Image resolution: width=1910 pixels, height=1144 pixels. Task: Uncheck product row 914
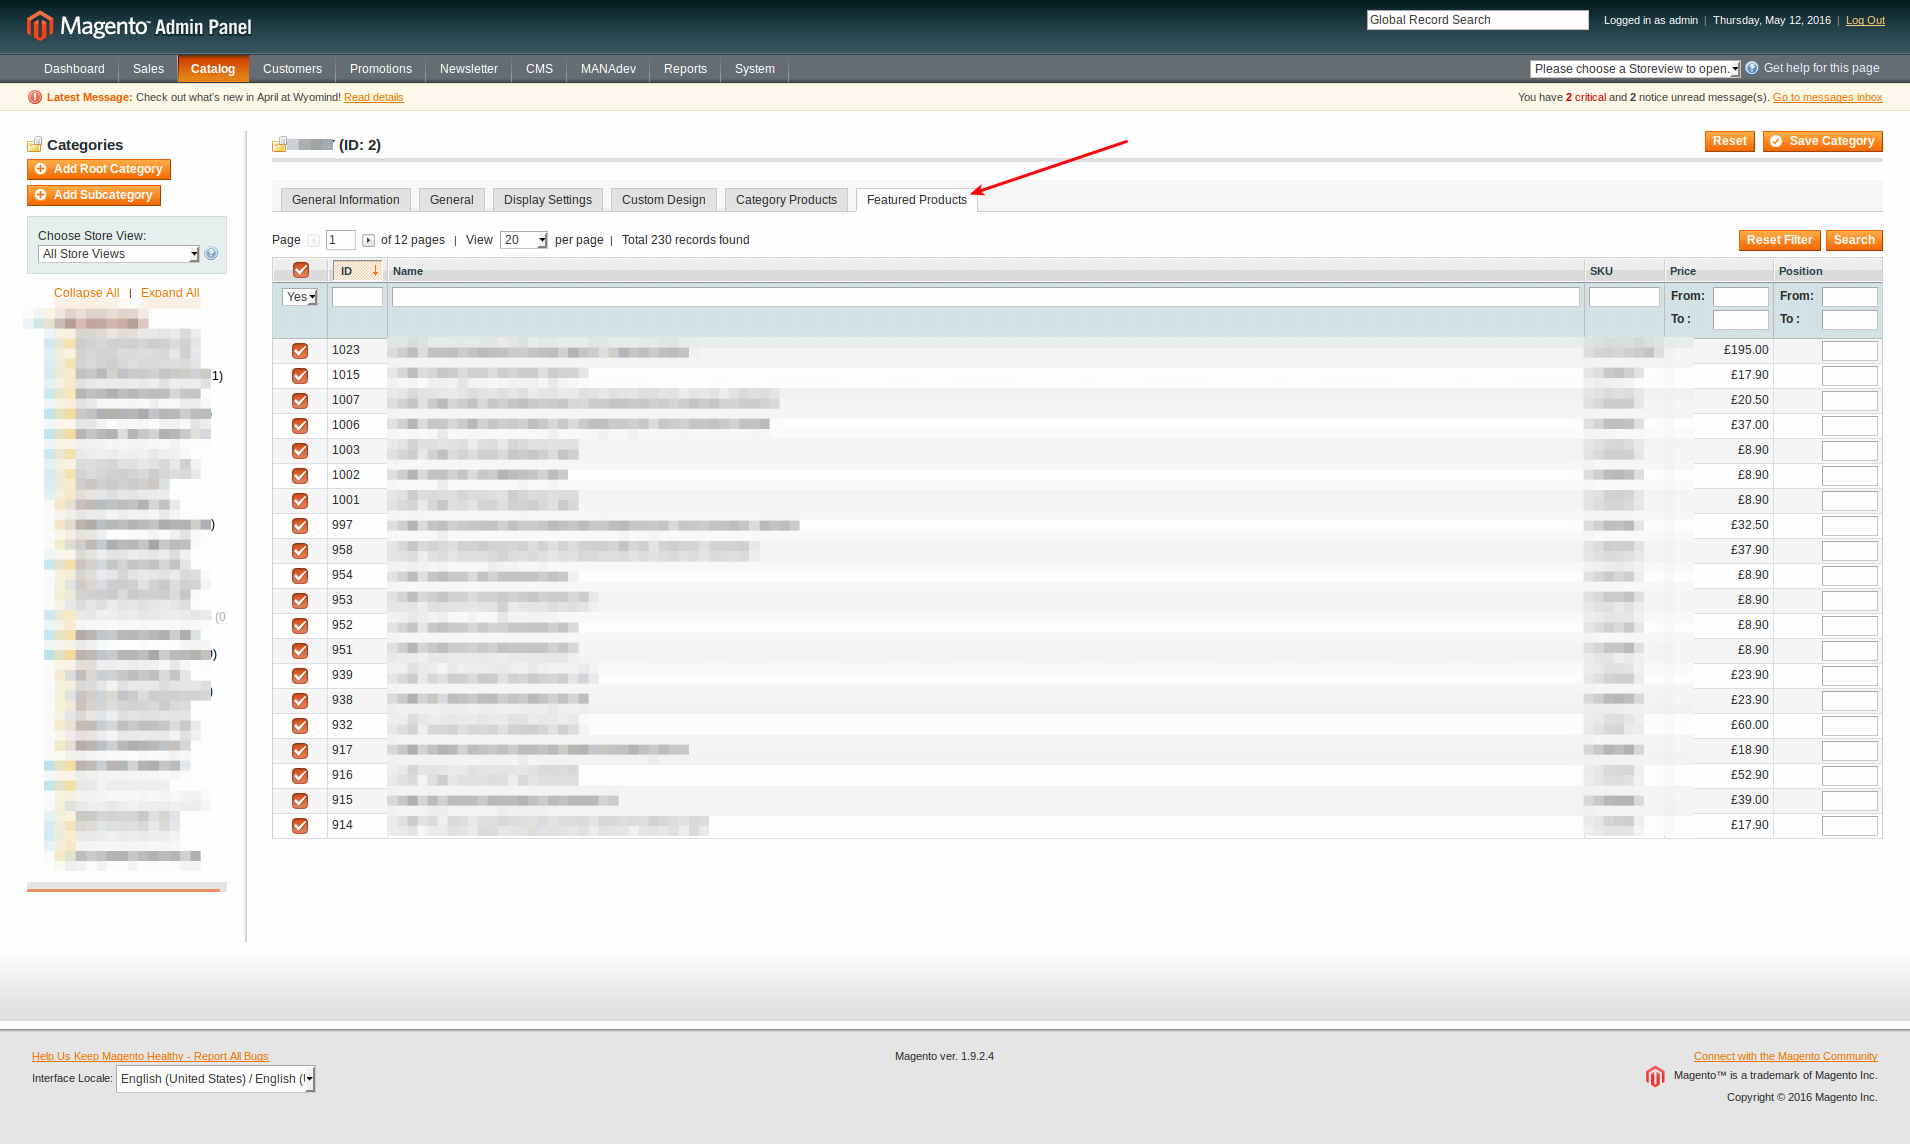pyautogui.click(x=300, y=826)
